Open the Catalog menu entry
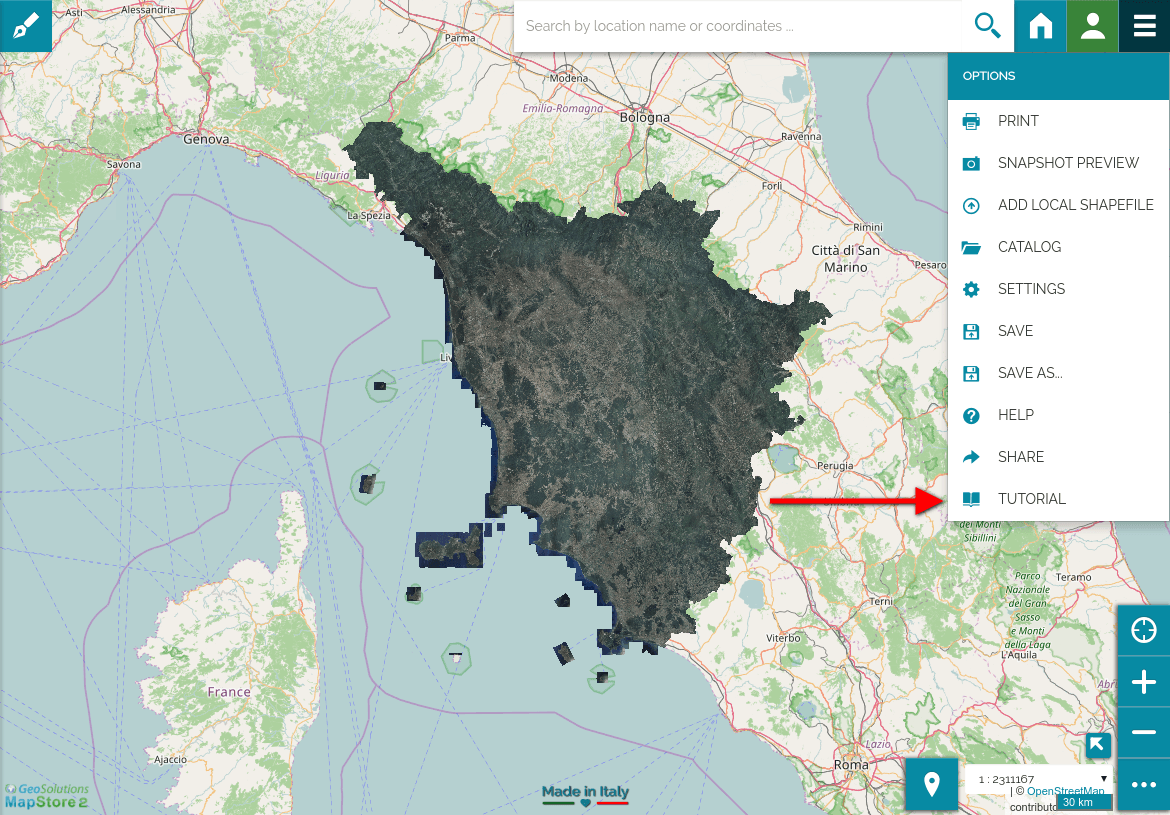The image size is (1170, 815). coord(1029,247)
